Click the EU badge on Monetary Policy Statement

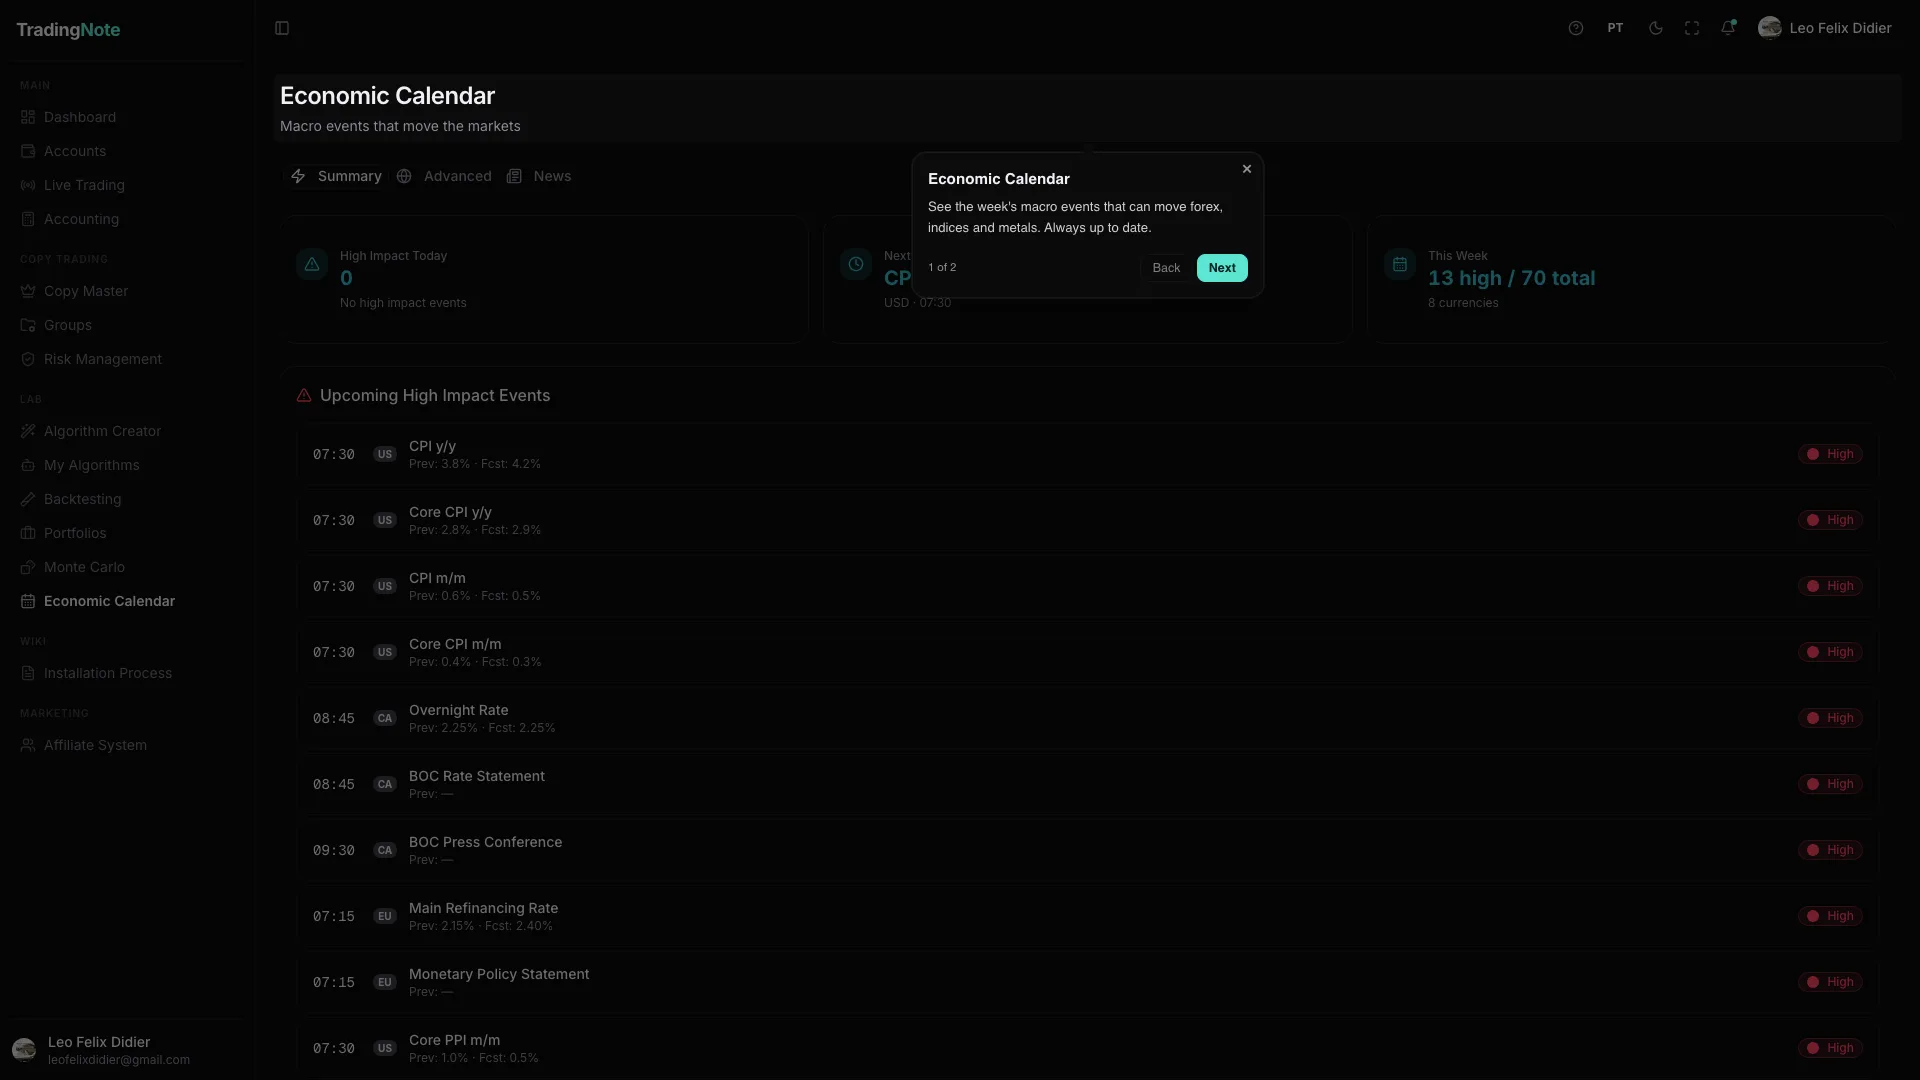click(385, 982)
